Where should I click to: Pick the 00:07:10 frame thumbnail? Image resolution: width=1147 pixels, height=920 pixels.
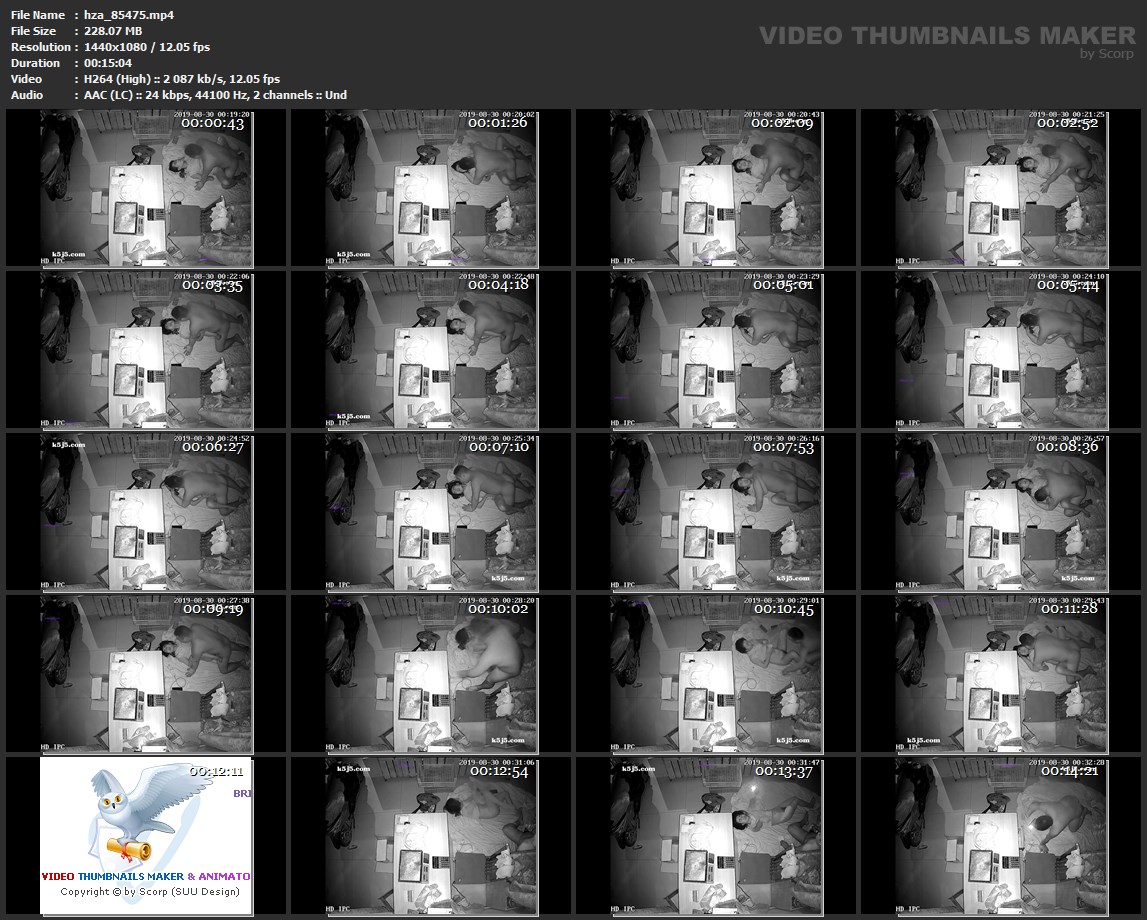tap(431, 512)
